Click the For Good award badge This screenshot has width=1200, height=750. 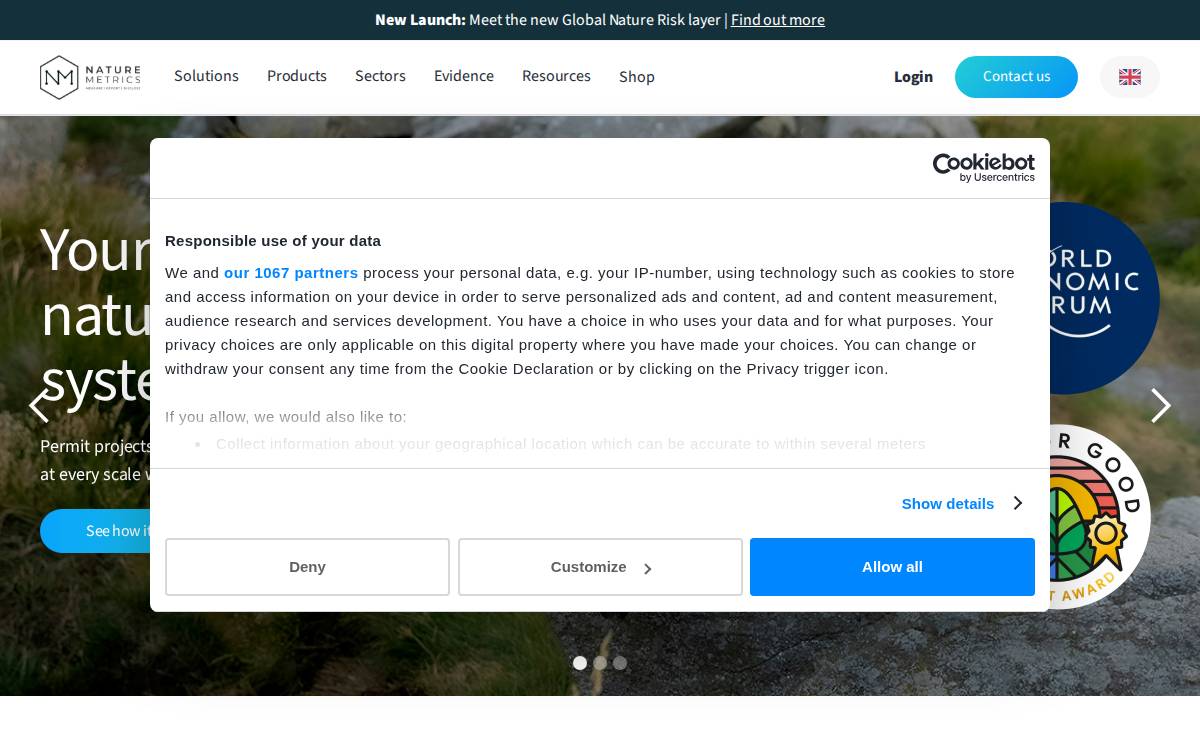click(1100, 518)
